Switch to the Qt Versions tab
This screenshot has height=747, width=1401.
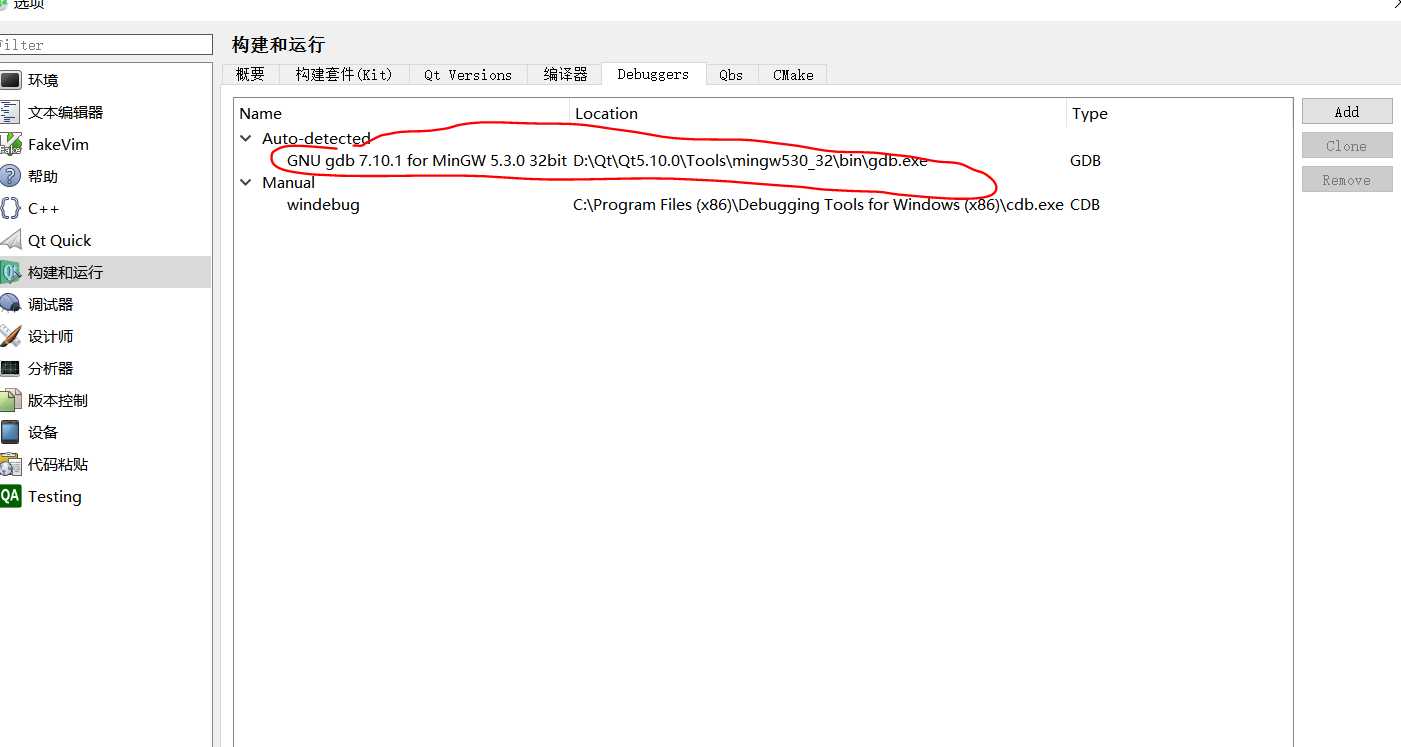click(468, 74)
